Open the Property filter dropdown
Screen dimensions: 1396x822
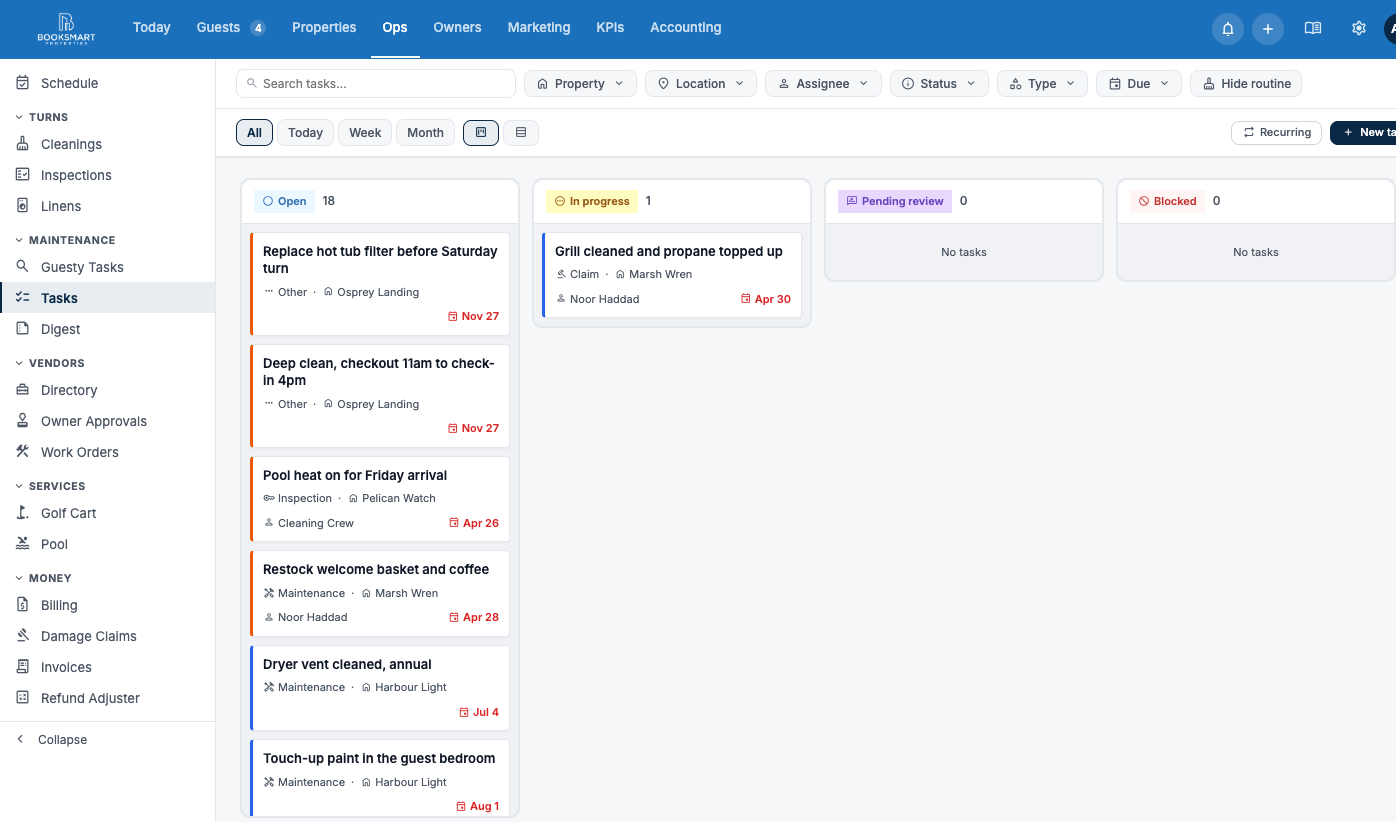tap(580, 84)
